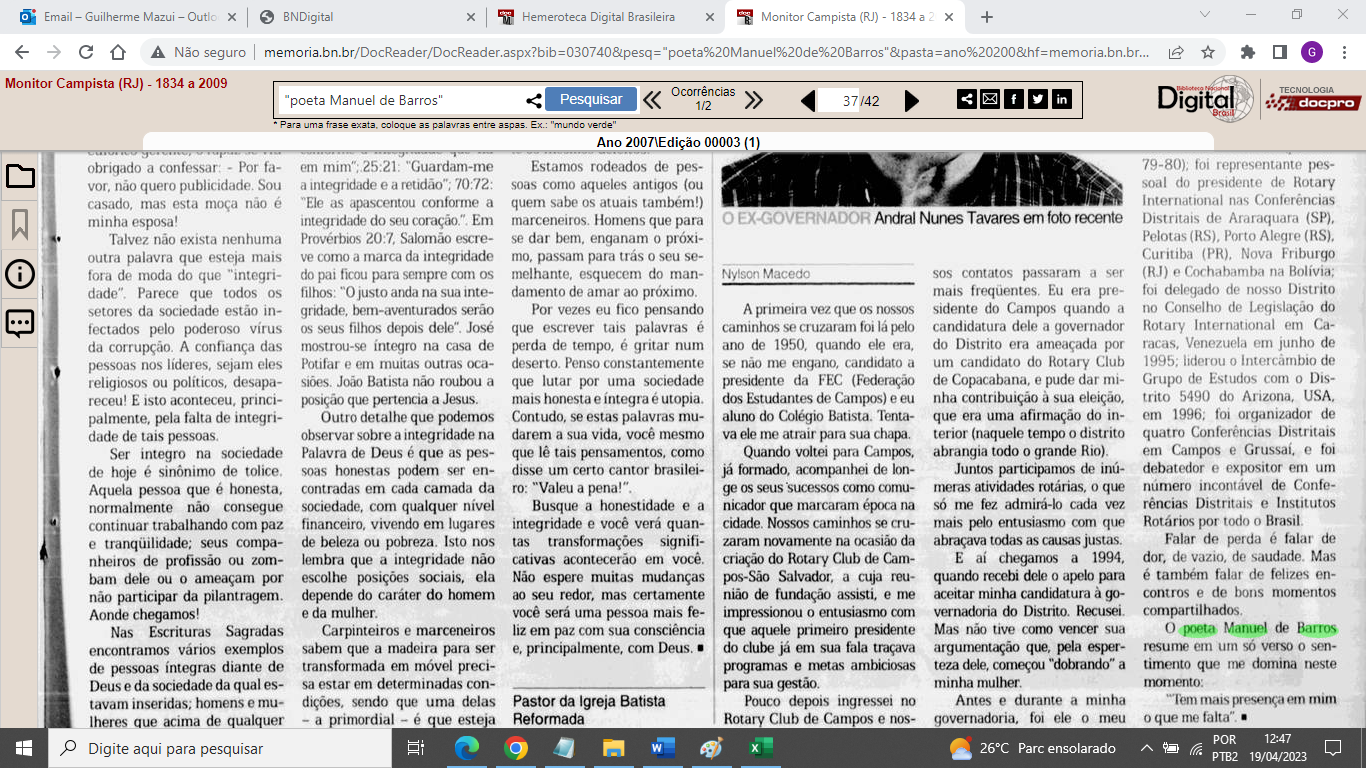Open Task View on the taskbar

[416, 747]
